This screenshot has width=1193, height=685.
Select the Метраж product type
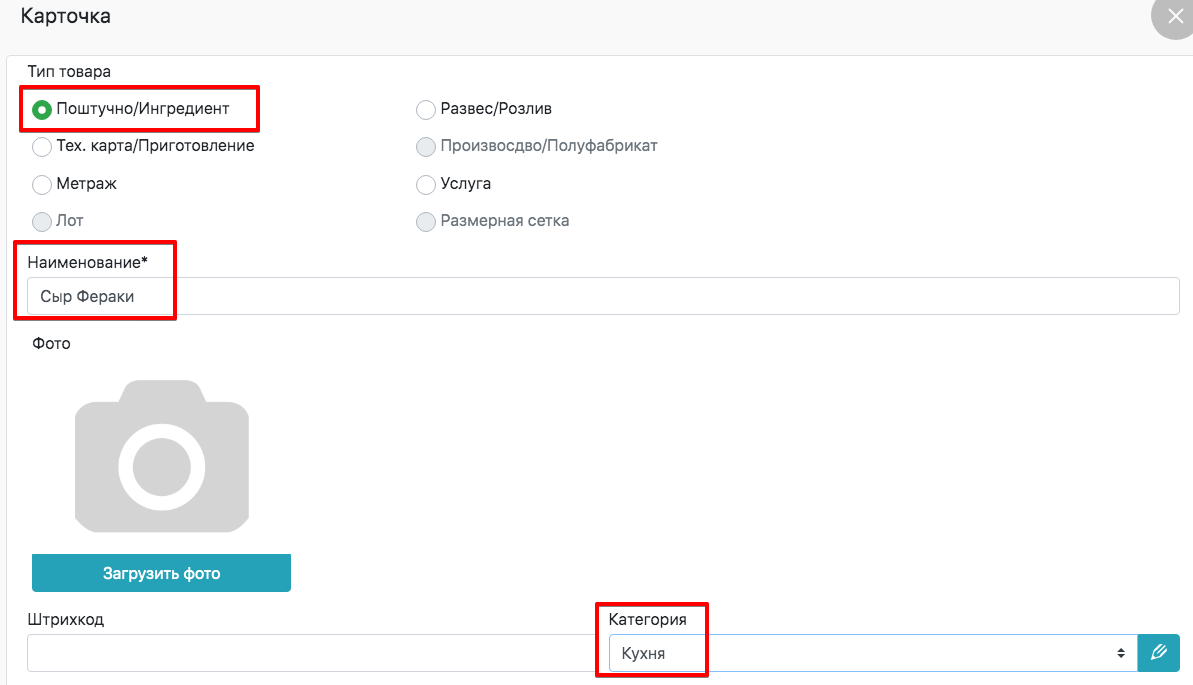click(x=42, y=185)
